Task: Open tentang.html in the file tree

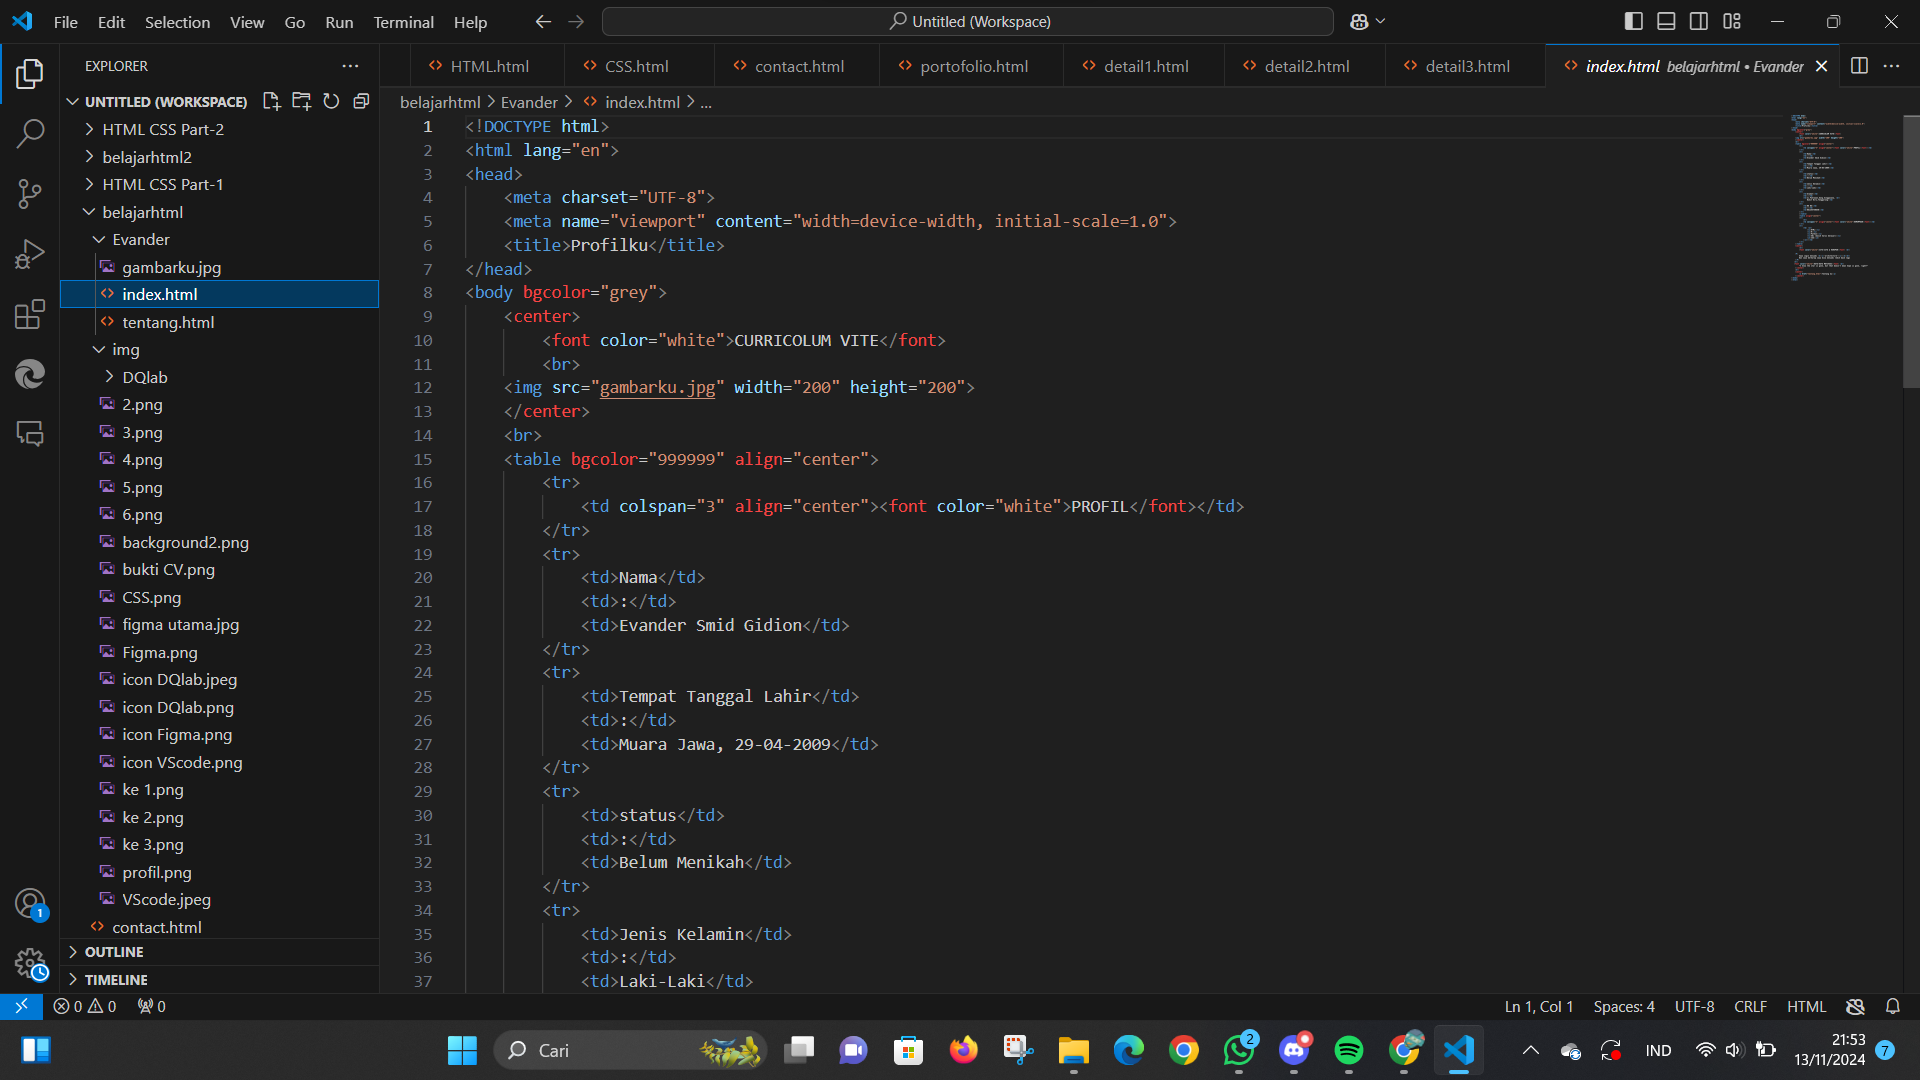Action: [168, 322]
